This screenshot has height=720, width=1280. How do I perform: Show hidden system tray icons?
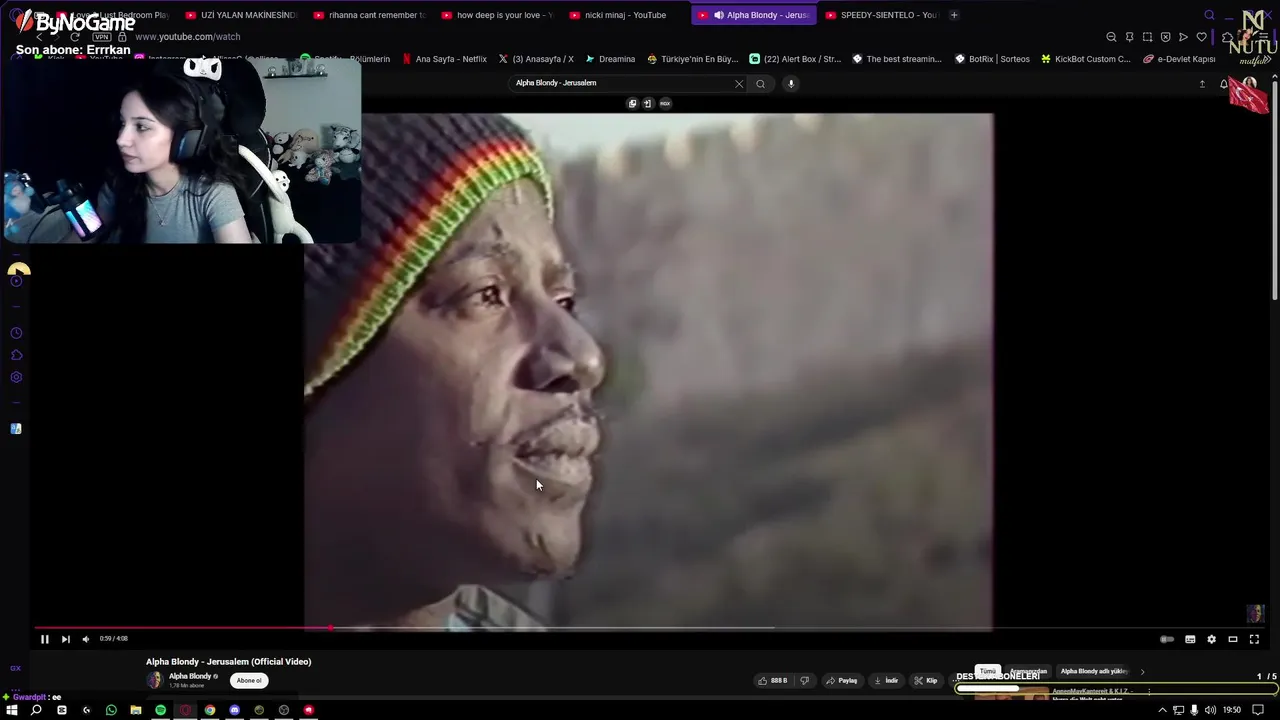(x=1162, y=710)
